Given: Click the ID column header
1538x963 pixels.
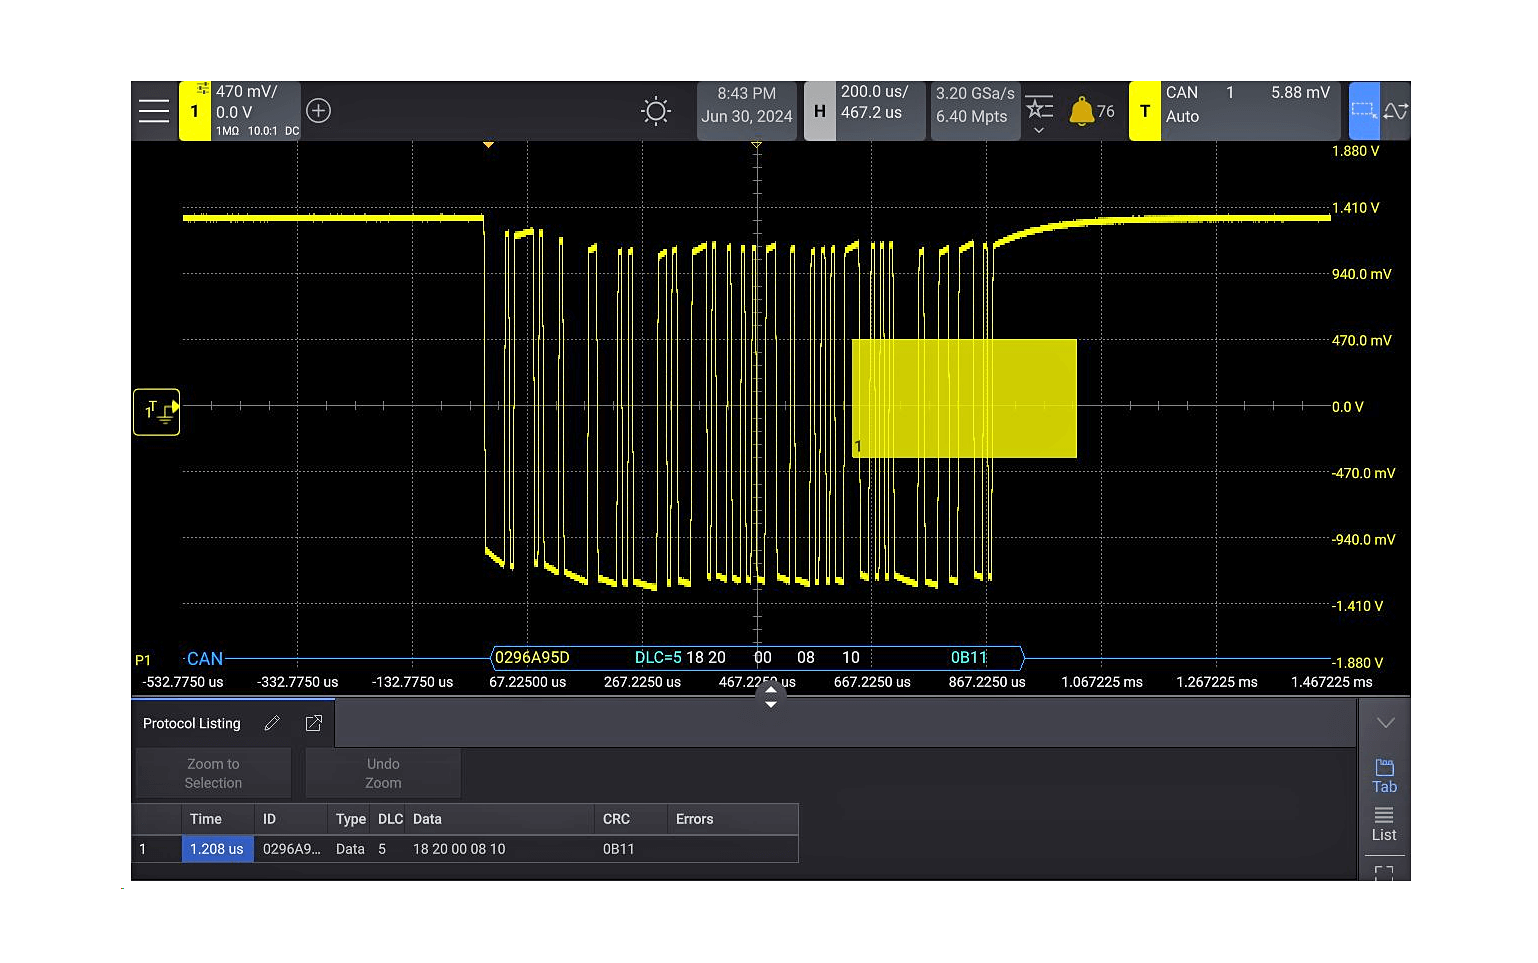Looking at the screenshot, I should tap(291, 819).
